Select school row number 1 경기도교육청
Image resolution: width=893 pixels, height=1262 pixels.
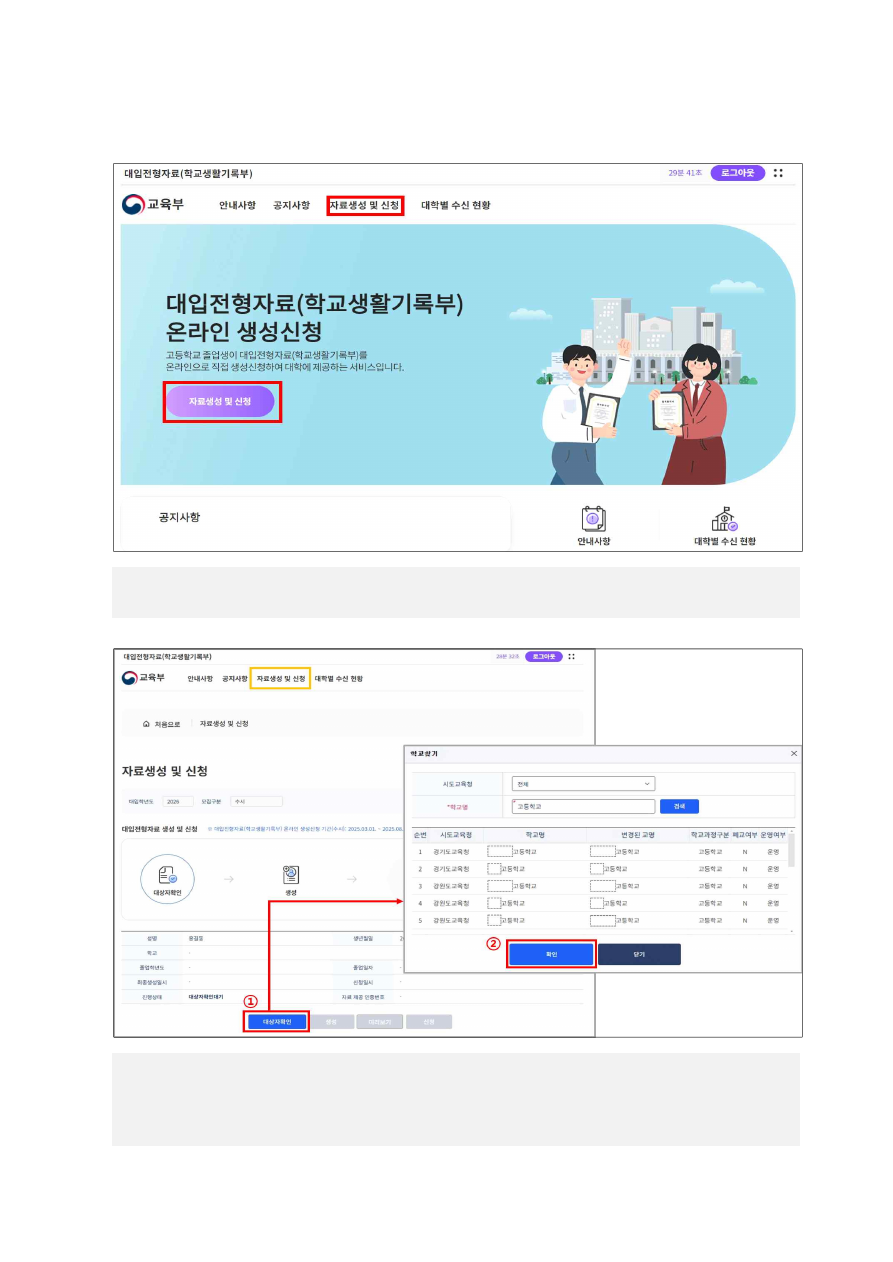coord(600,852)
